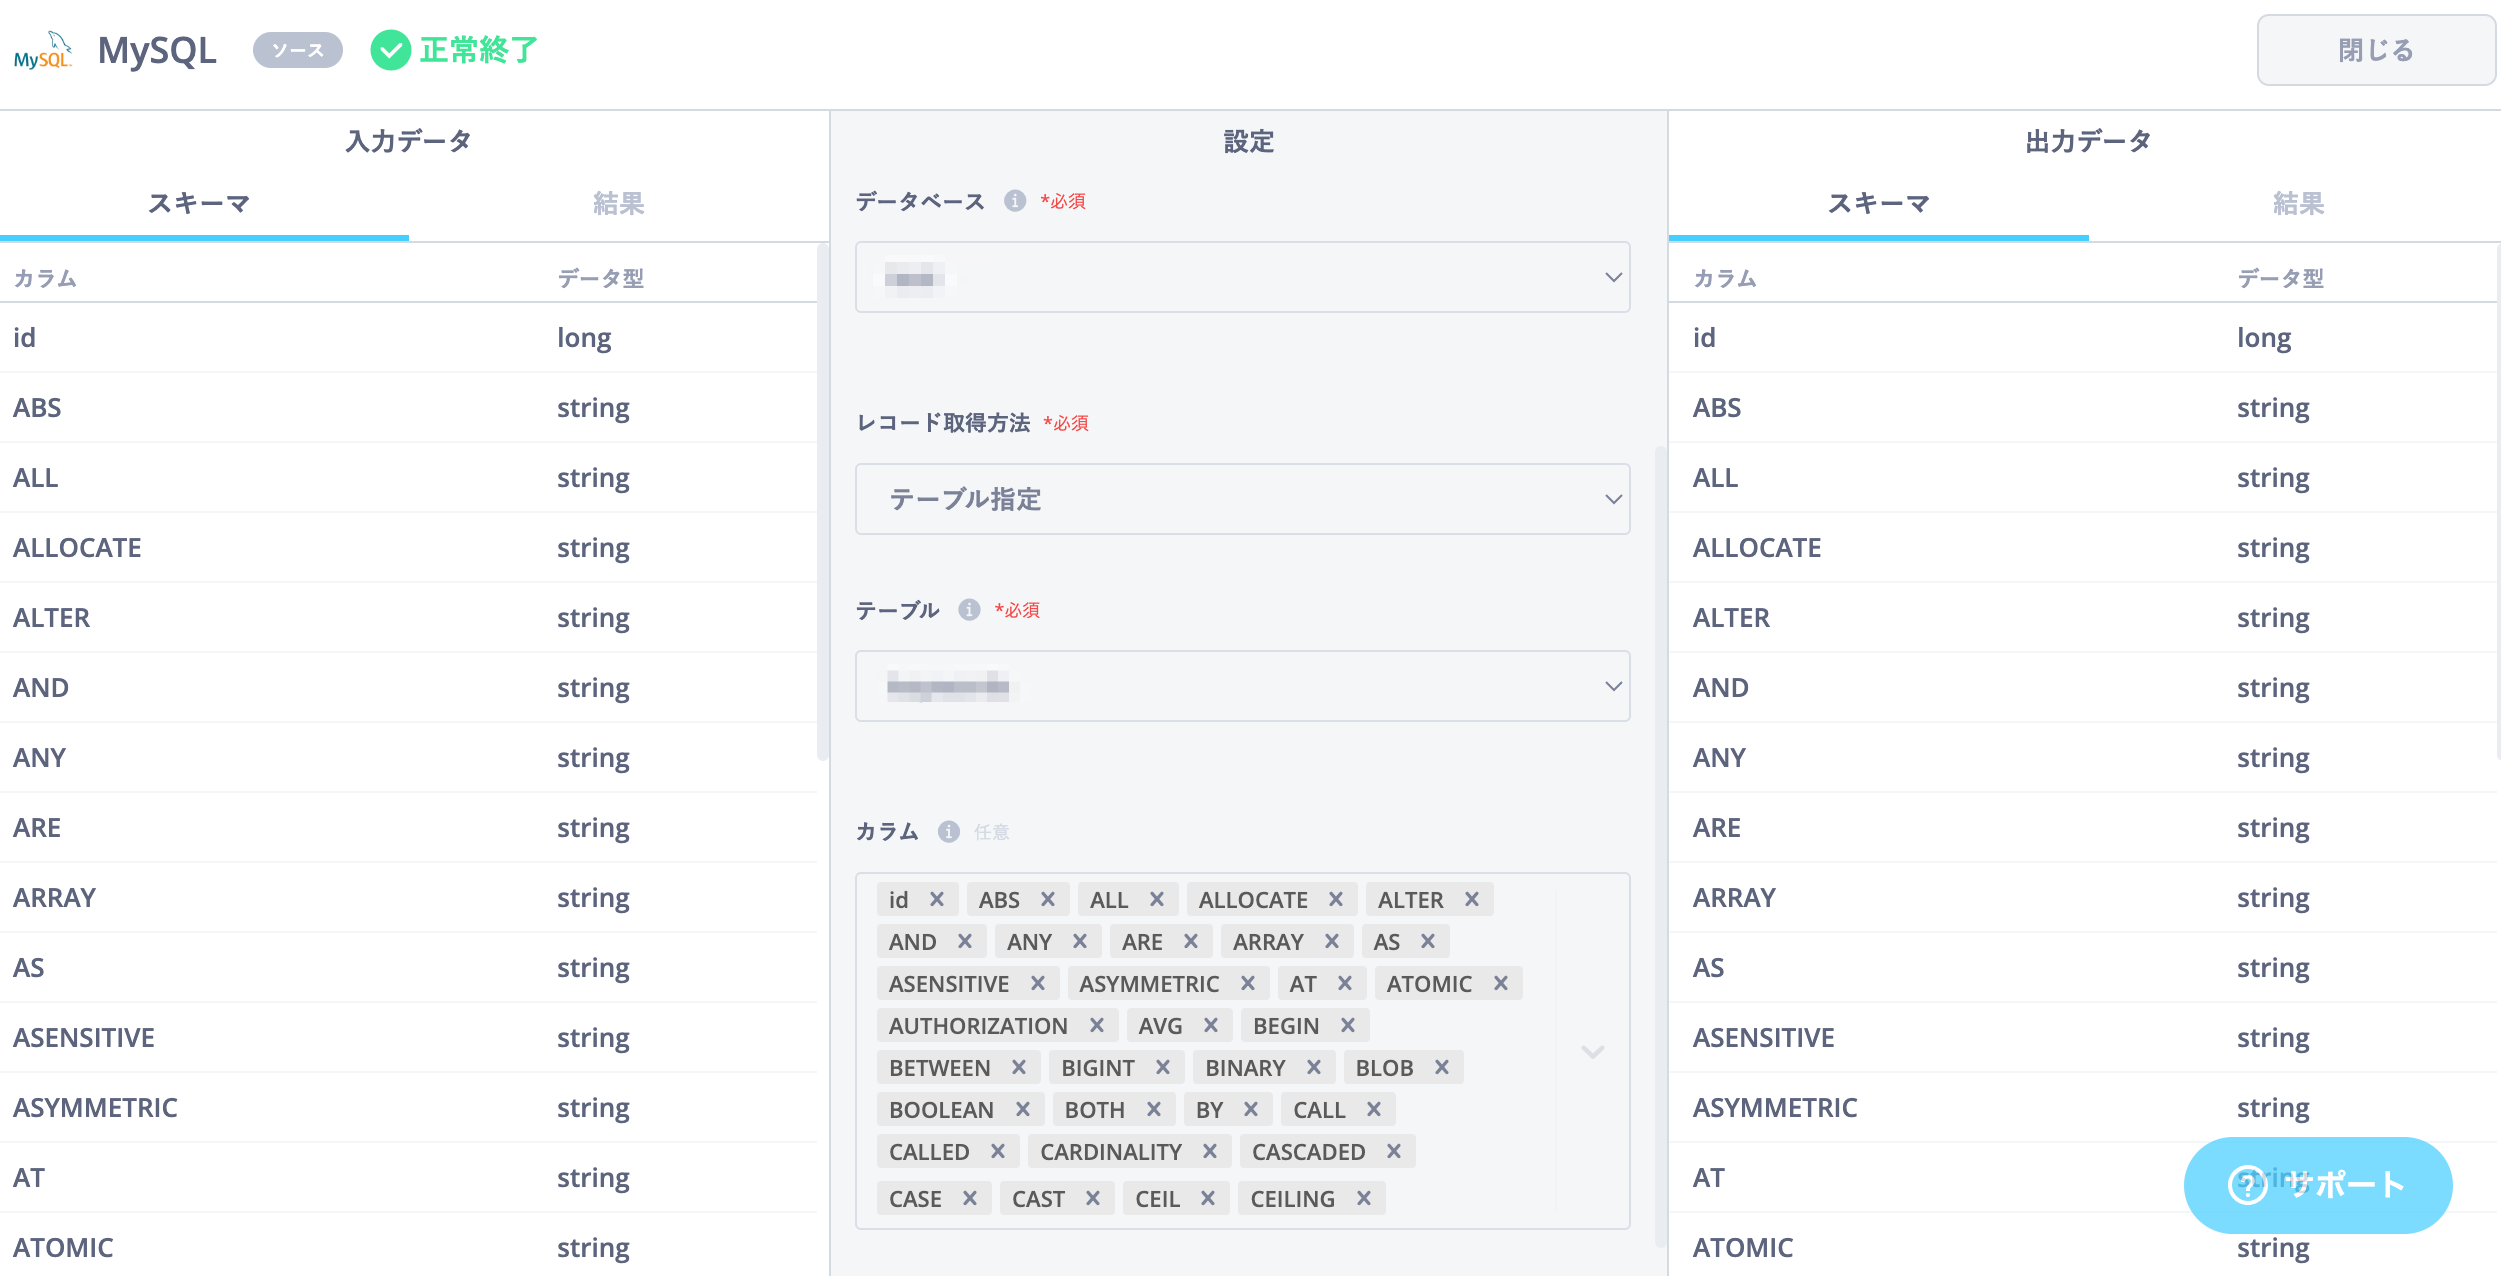Click the BINARY tag label
Viewport: 2501px width, 1276px height.
coord(1245,1068)
